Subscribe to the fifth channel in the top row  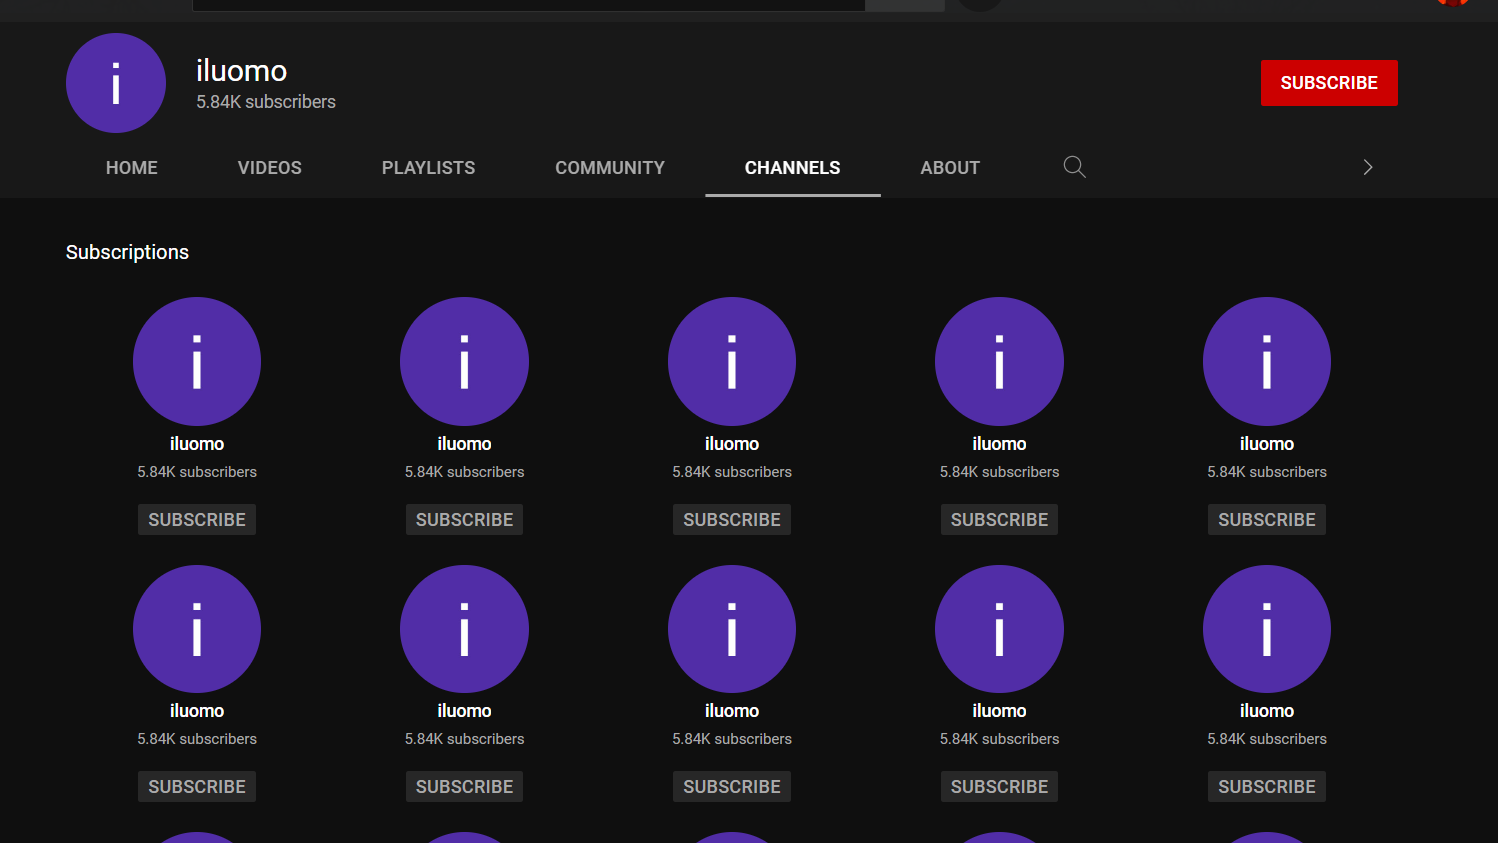(x=1267, y=520)
